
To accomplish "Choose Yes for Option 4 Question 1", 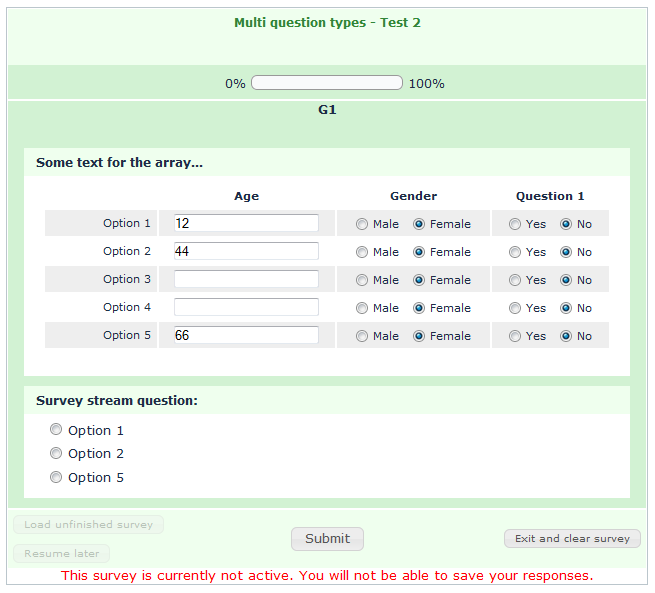I will (x=515, y=308).
